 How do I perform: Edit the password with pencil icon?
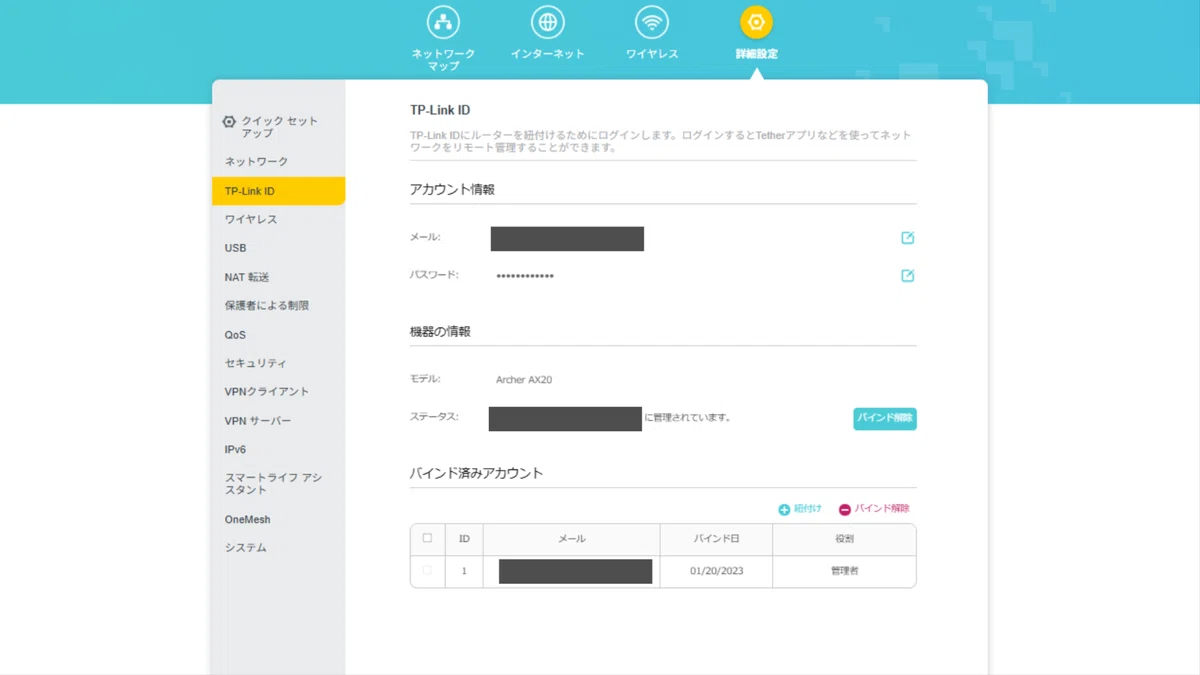coord(908,275)
